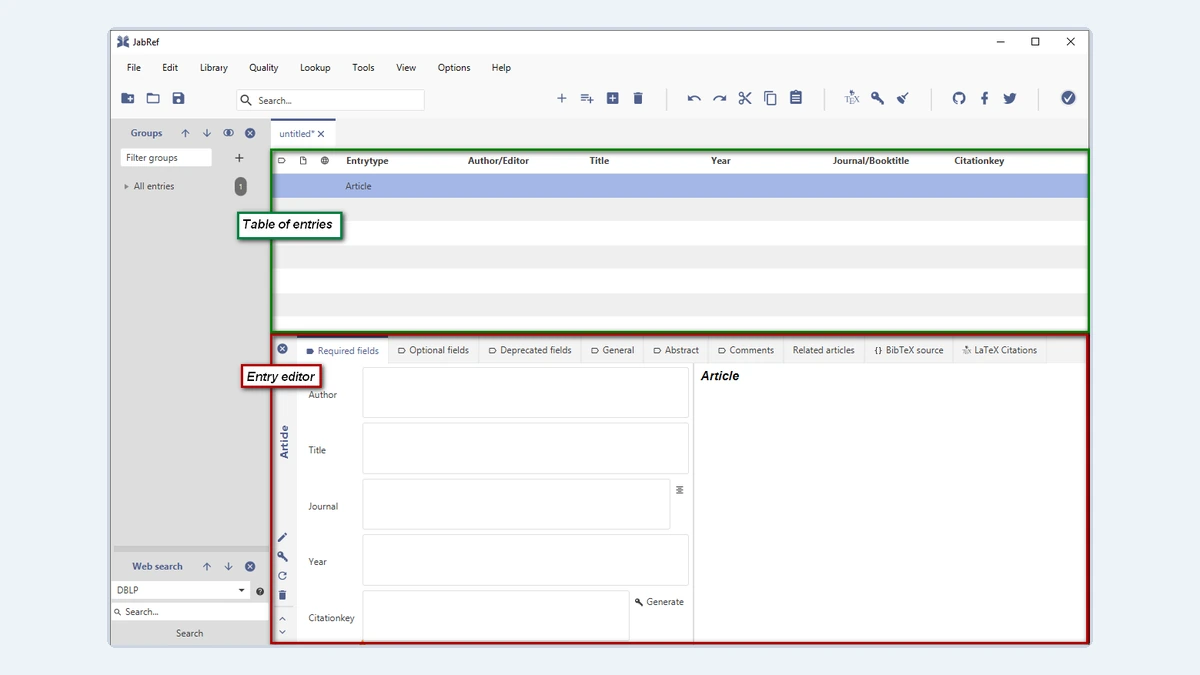The image size is (1200, 675).
Task: Move Web search panel down
Action: coord(228,567)
